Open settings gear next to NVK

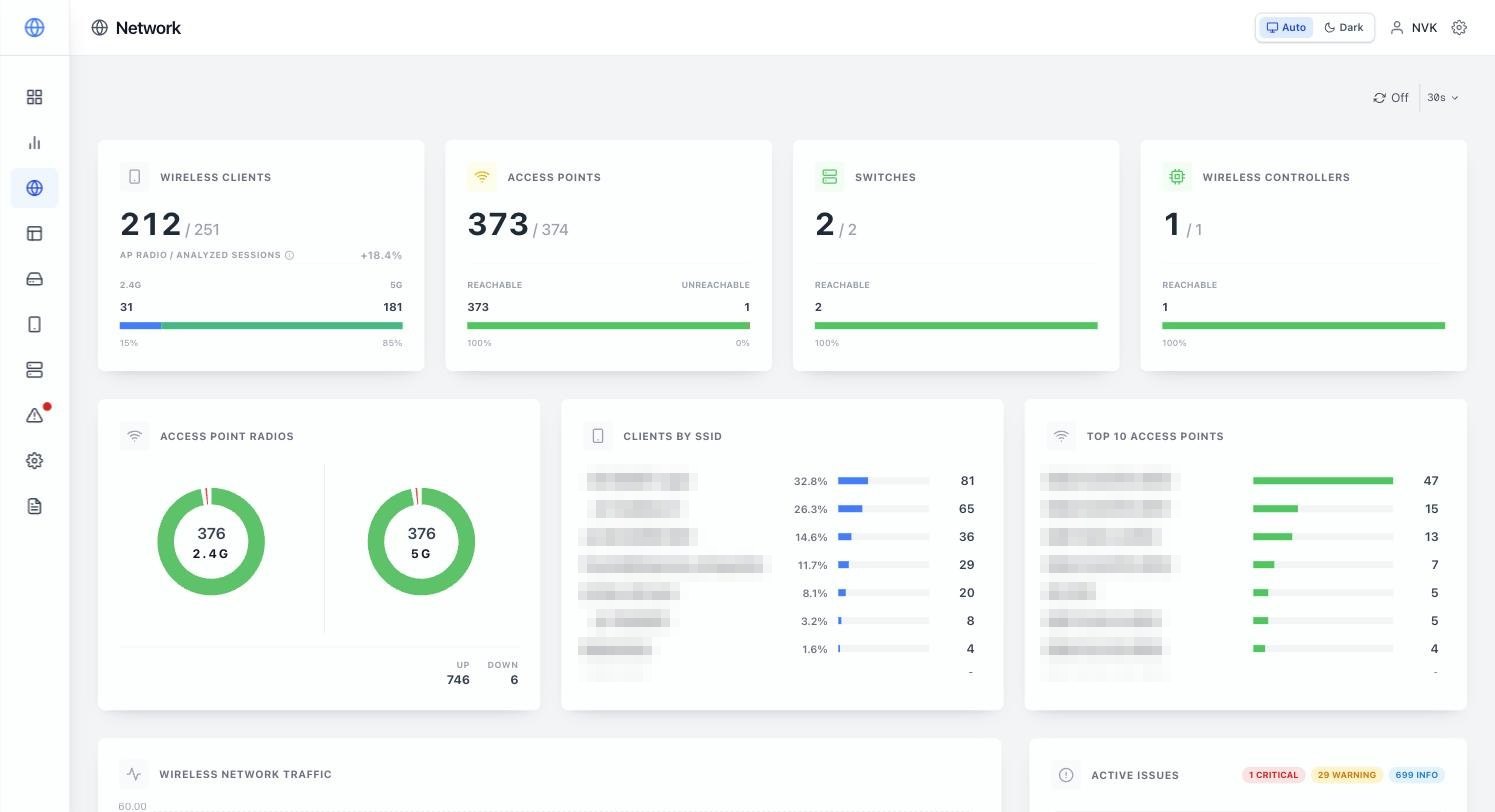(x=1459, y=28)
